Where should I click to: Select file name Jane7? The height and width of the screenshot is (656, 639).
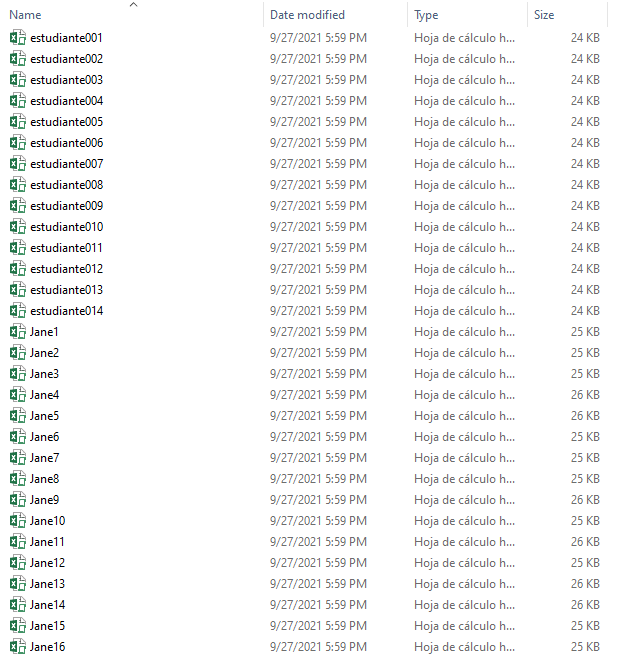coord(44,458)
